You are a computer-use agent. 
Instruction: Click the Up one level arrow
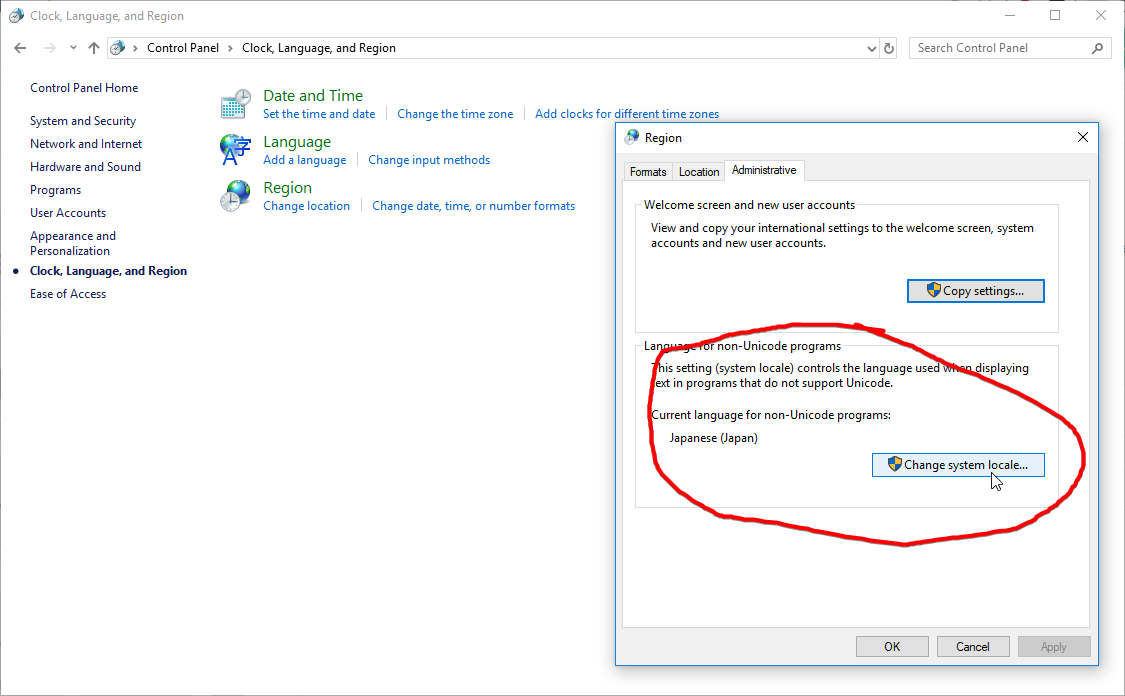pyautogui.click(x=94, y=48)
